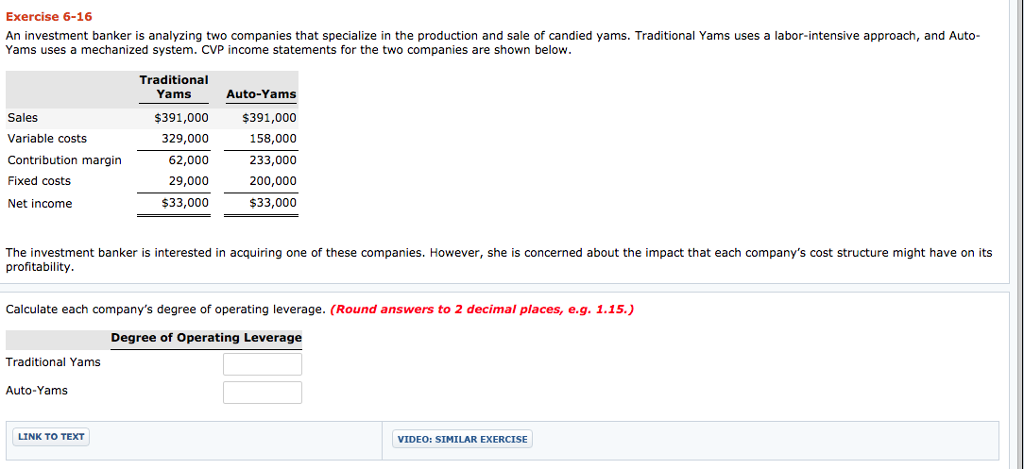The height and width of the screenshot is (469, 1024).
Task: Select Auto-Yams contribution margin 233,000
Action: click(x=273, y=160)
